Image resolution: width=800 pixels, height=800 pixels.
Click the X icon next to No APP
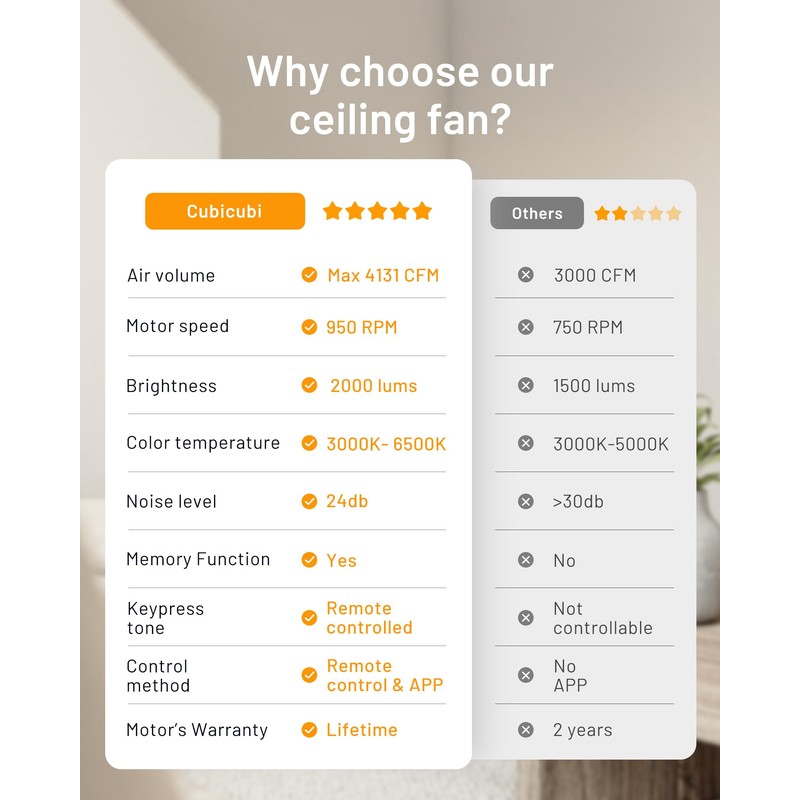(526, 675)
